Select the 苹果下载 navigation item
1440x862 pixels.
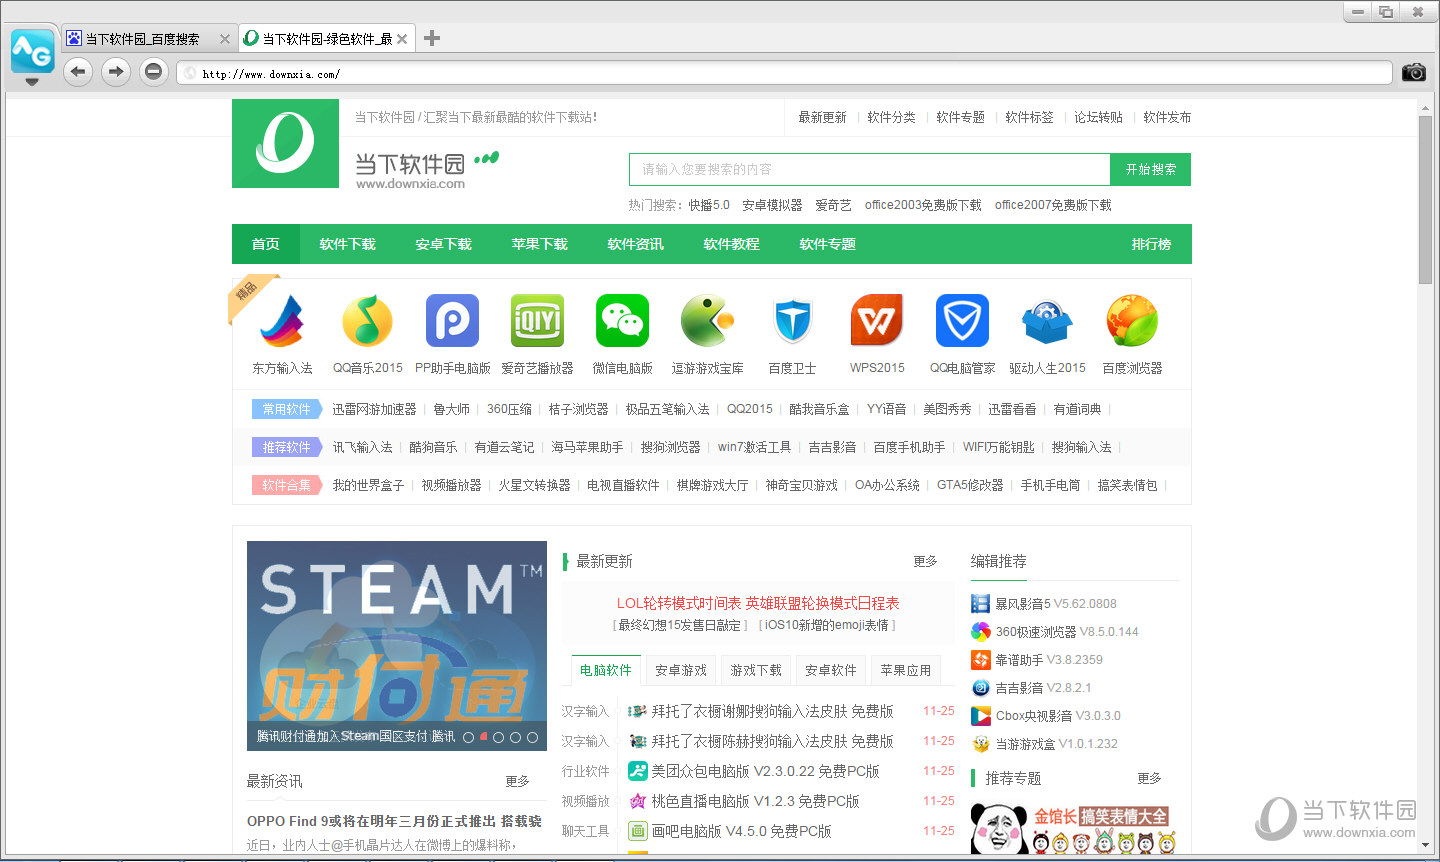click(539, 244)
